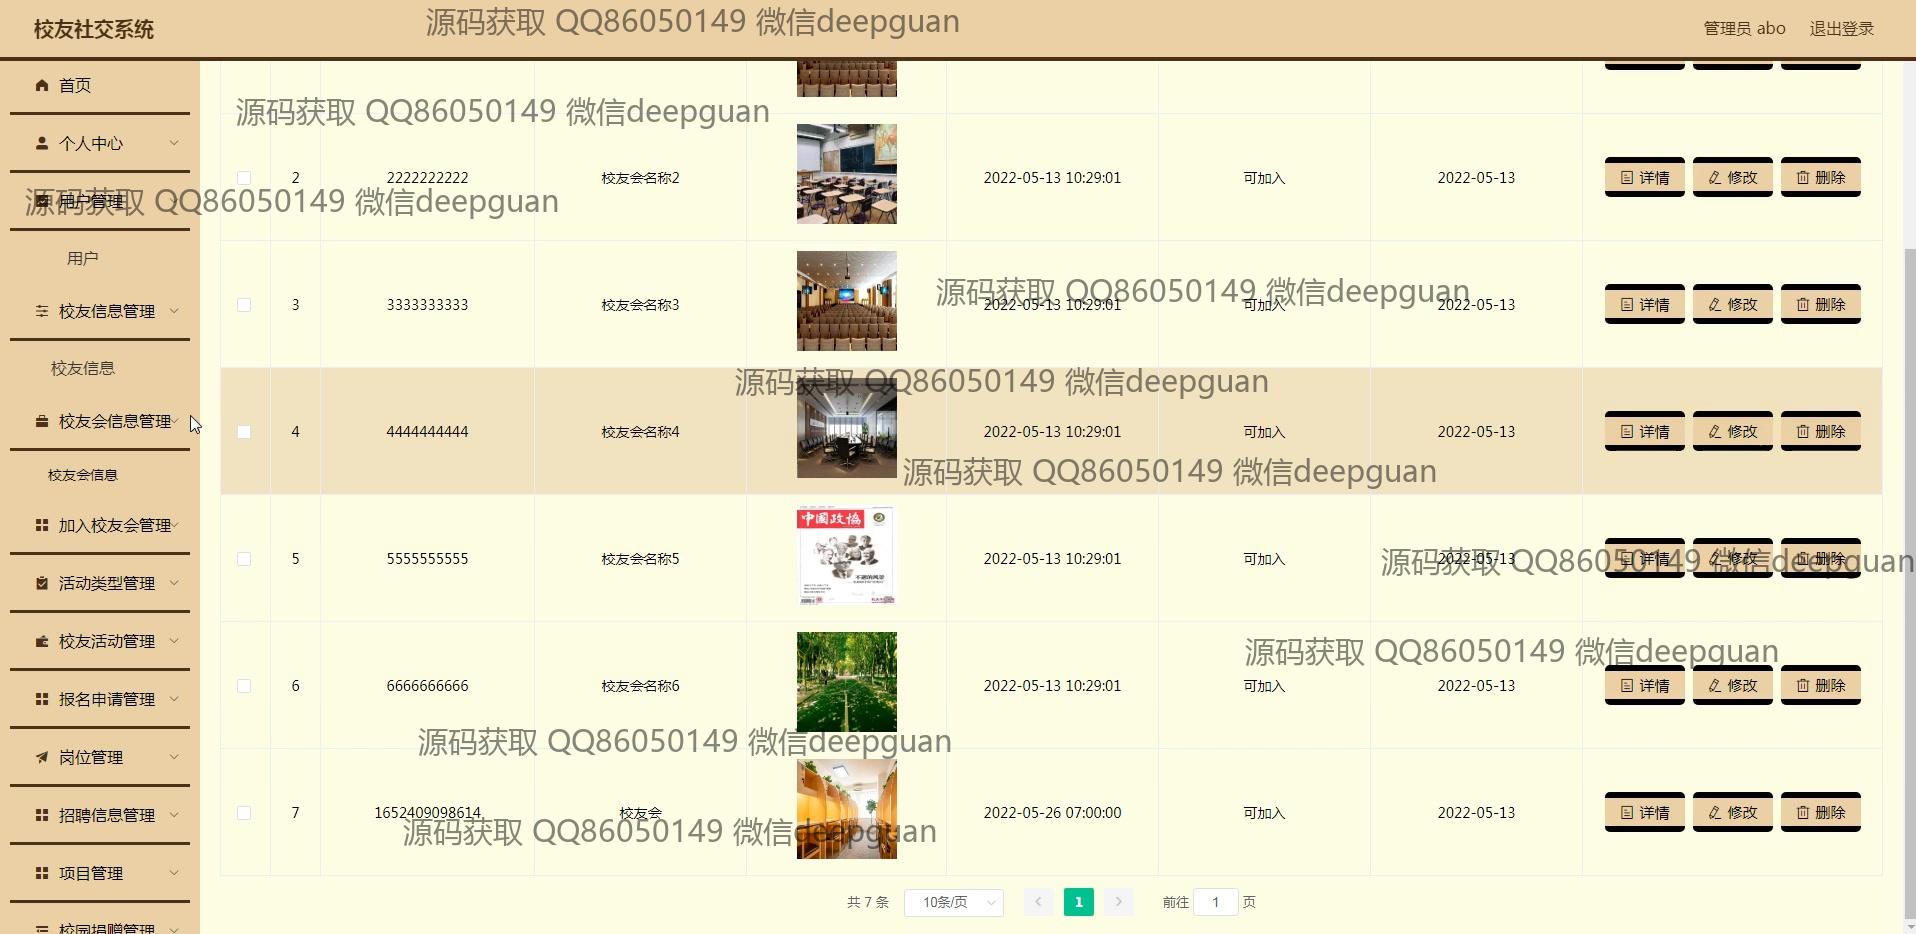Image resolution: width=1916 pixels, height=934 pixels.
Task: Click 修改 for 校友会名称4
Action: point(1733,432)
